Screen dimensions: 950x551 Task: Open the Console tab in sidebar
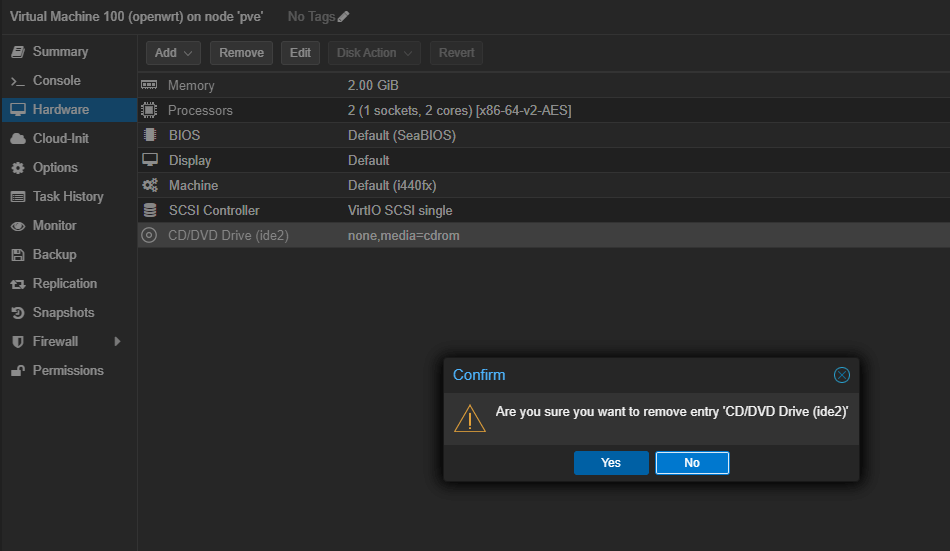coord(56,80)
